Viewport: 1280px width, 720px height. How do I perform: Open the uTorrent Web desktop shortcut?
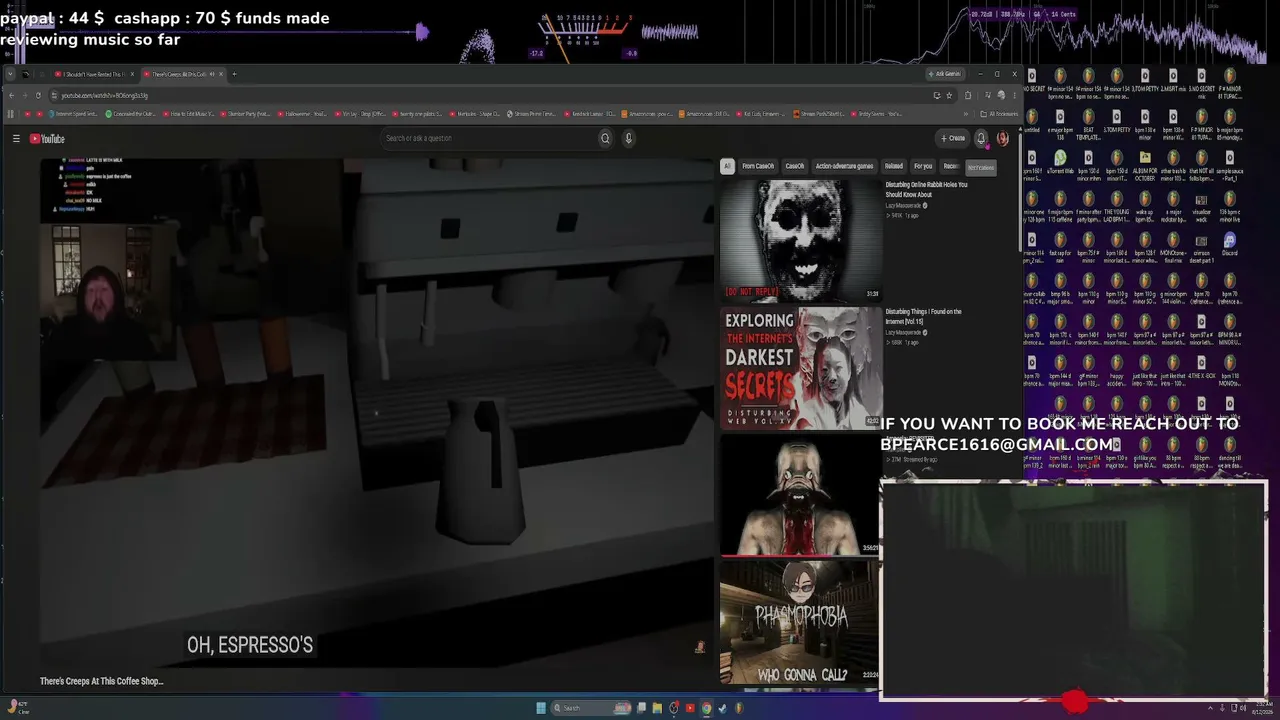[1060, 164]
